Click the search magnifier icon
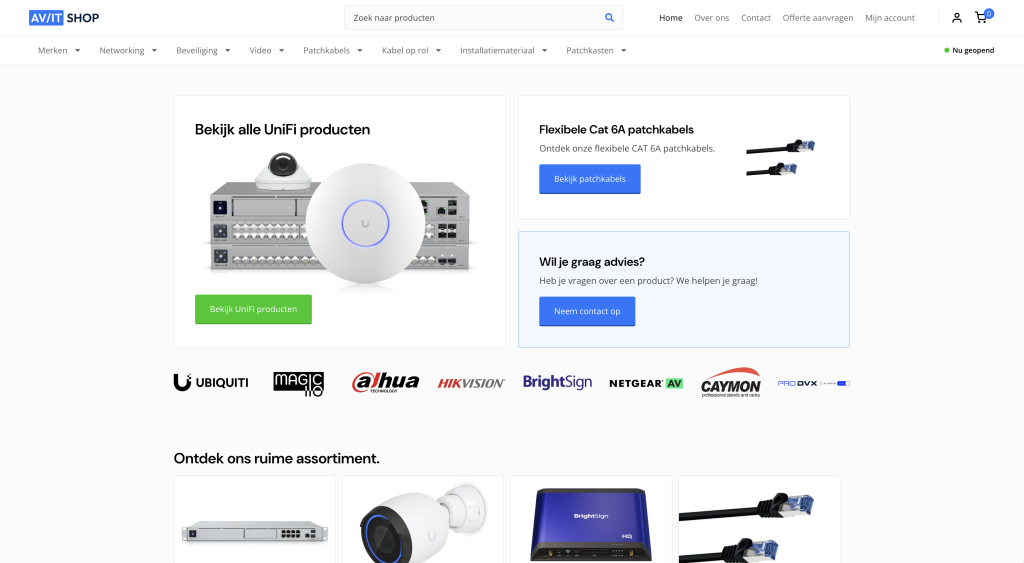Screen dimensions: 1024x563 point(609,18)
